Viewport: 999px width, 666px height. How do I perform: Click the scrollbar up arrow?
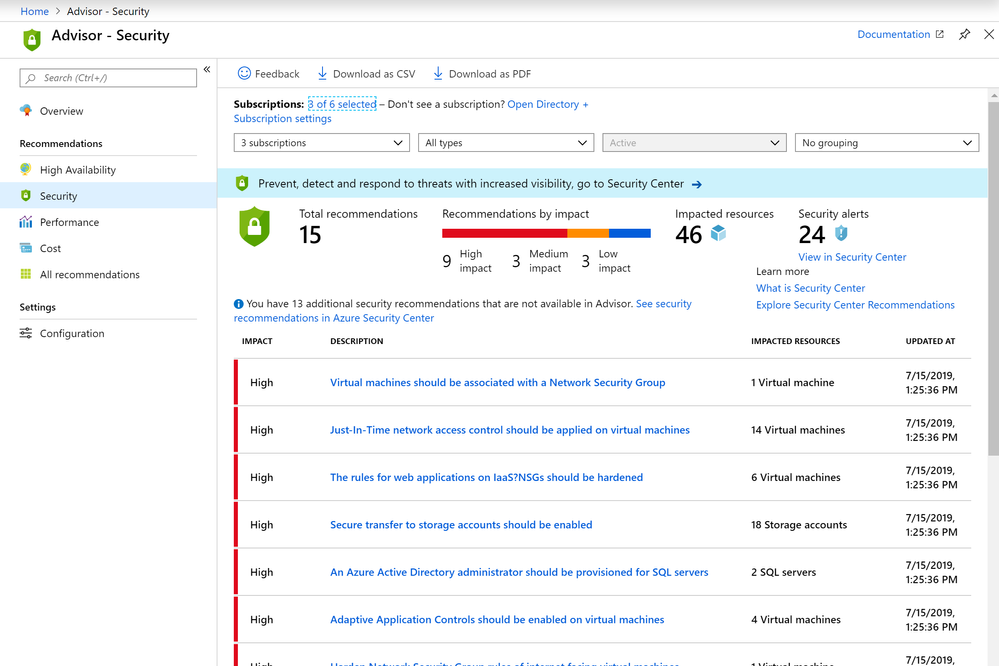(993, 96)
